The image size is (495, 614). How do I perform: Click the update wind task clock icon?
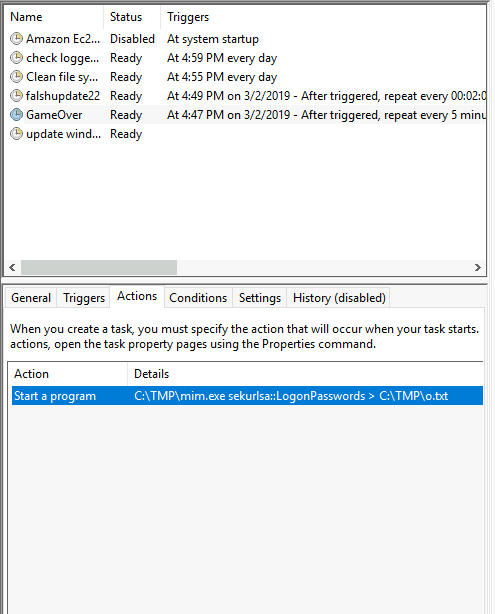click(16, 134)
